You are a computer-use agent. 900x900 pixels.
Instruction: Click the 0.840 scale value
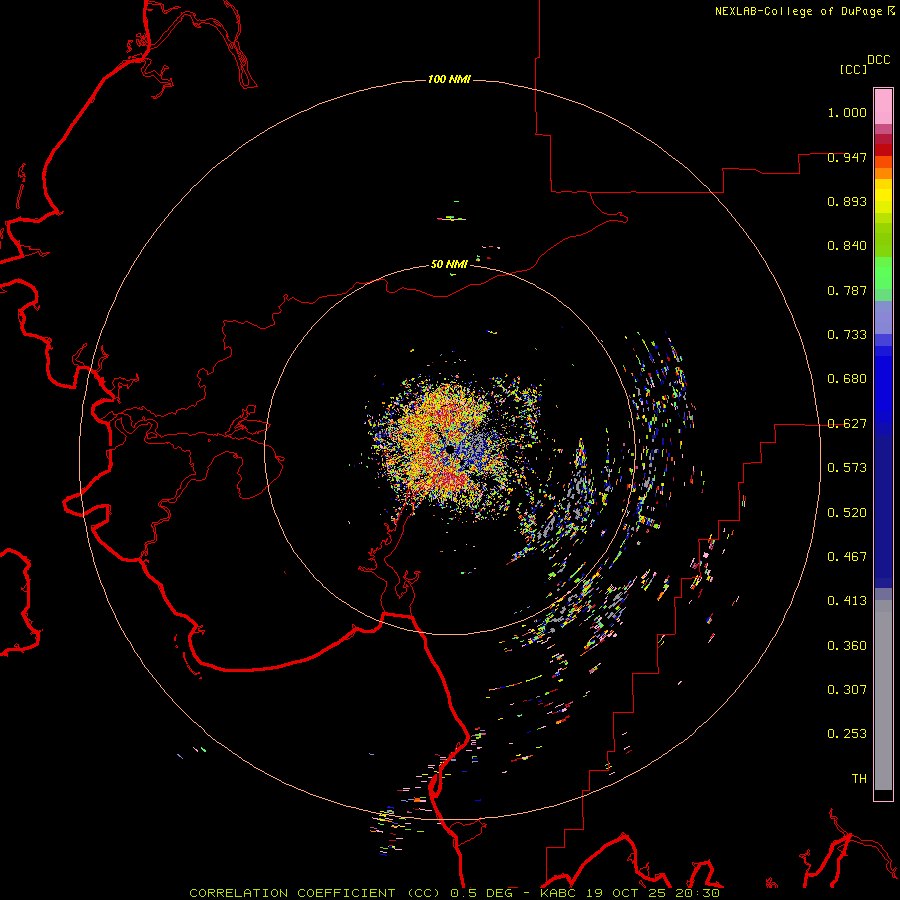pos(847,246)
